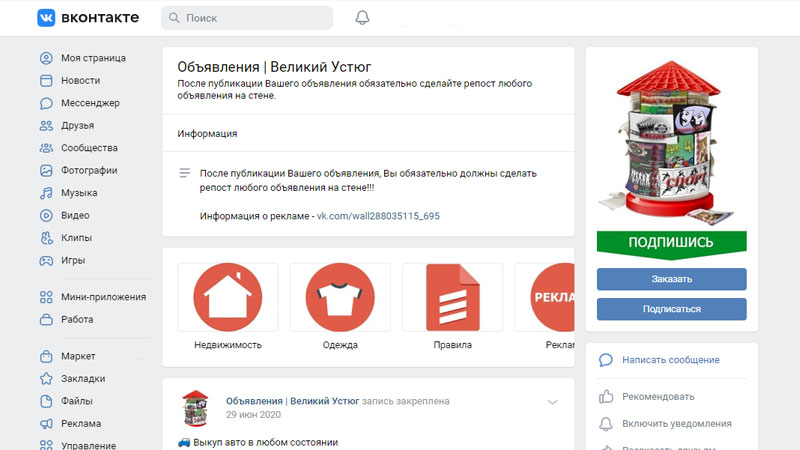Open Маркет shopping bag icon
This screenshot has width=800, height=450.
[x=46, y=356]
